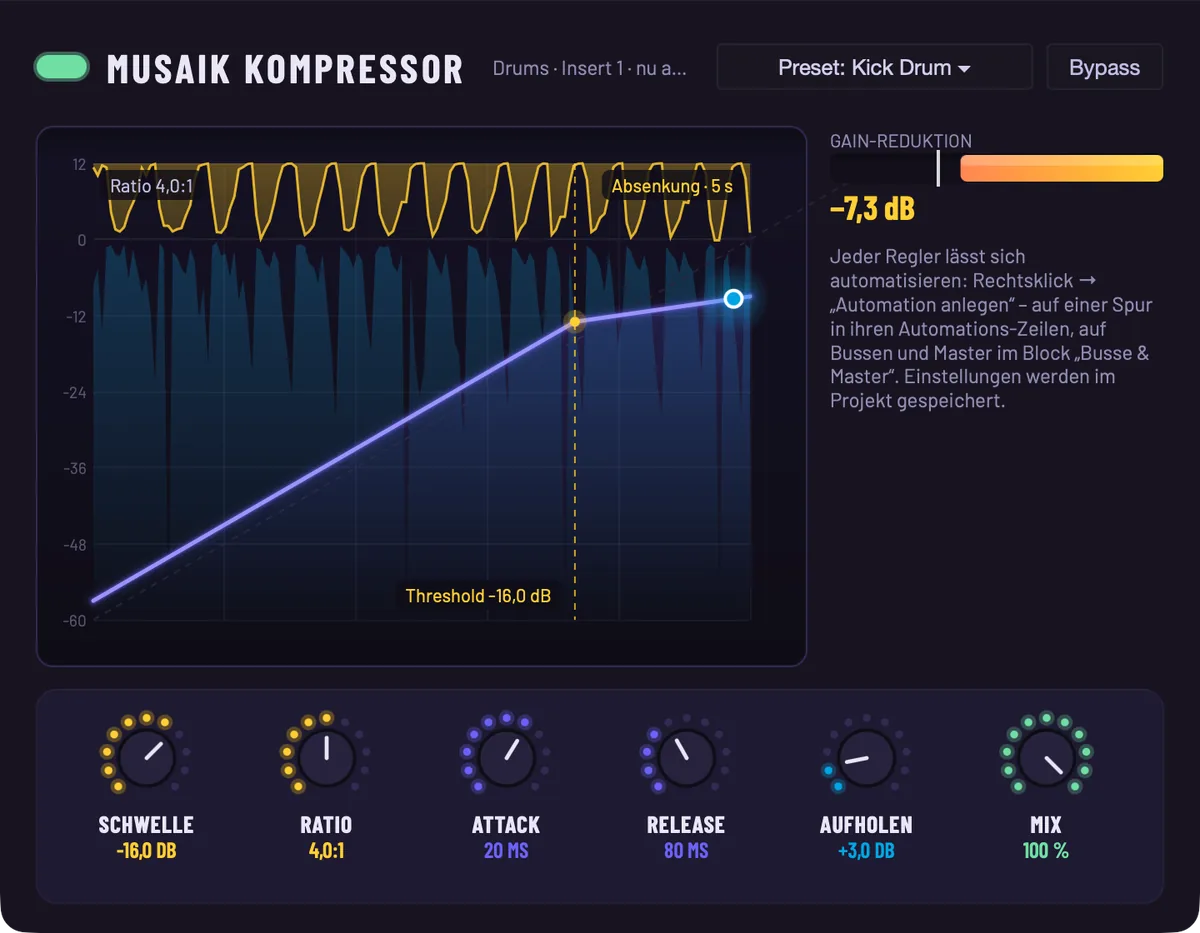The width and height of the screenshot is (1200, 933).
Task: Click the -16,0 DB Schwelle value
Action: click(146, 851)
